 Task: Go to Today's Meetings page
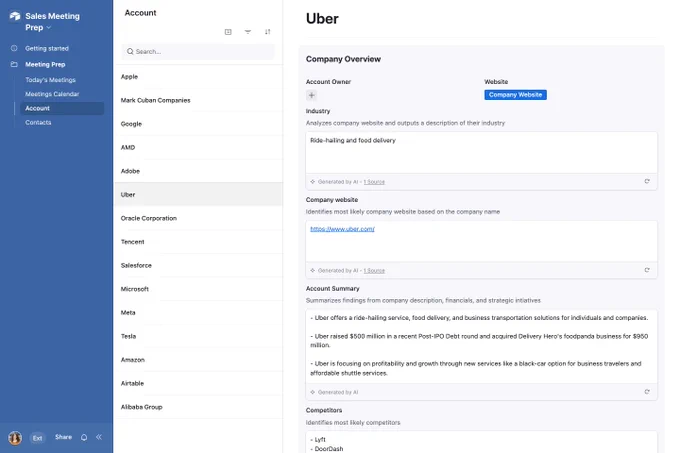tap(50, 80)
